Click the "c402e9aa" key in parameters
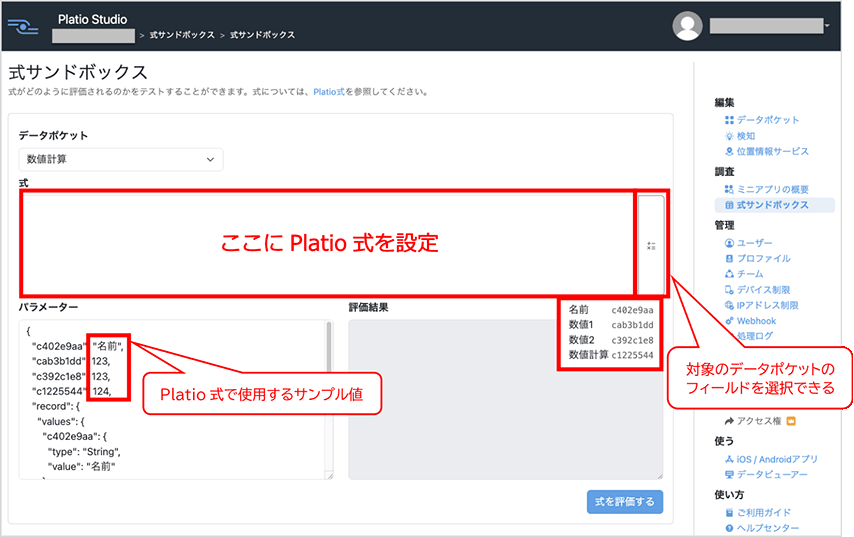The width and height of the screenshot is (854, 537). pos(59,346)
